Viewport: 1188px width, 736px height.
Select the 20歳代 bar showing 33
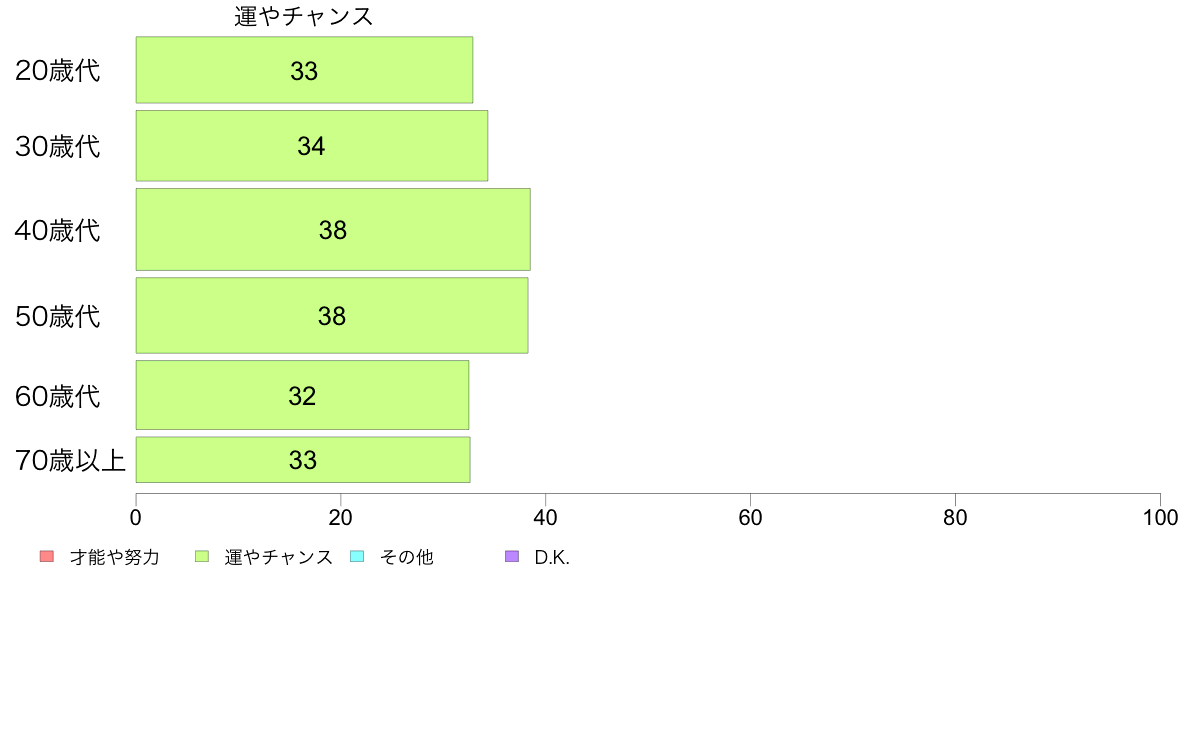305,70
